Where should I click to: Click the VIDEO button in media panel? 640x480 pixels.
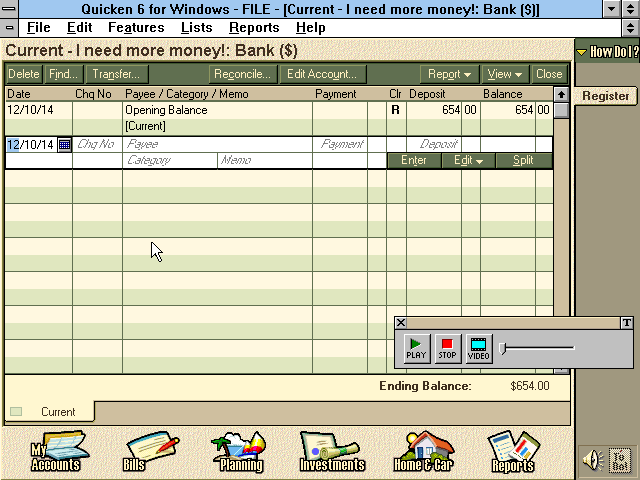(x=478, y=349)
